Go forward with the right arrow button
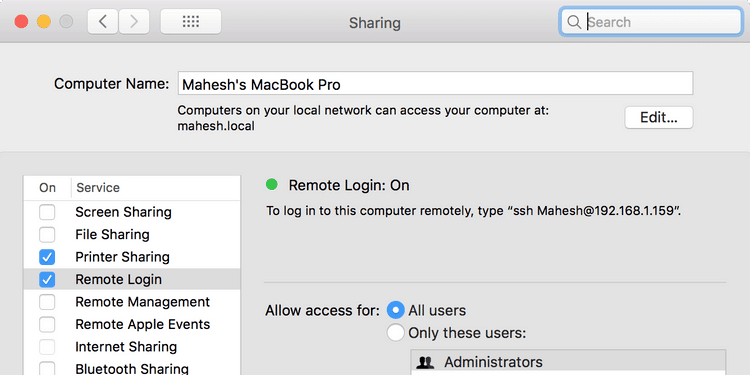Screen dimensions: 750x375 point(134,22)
